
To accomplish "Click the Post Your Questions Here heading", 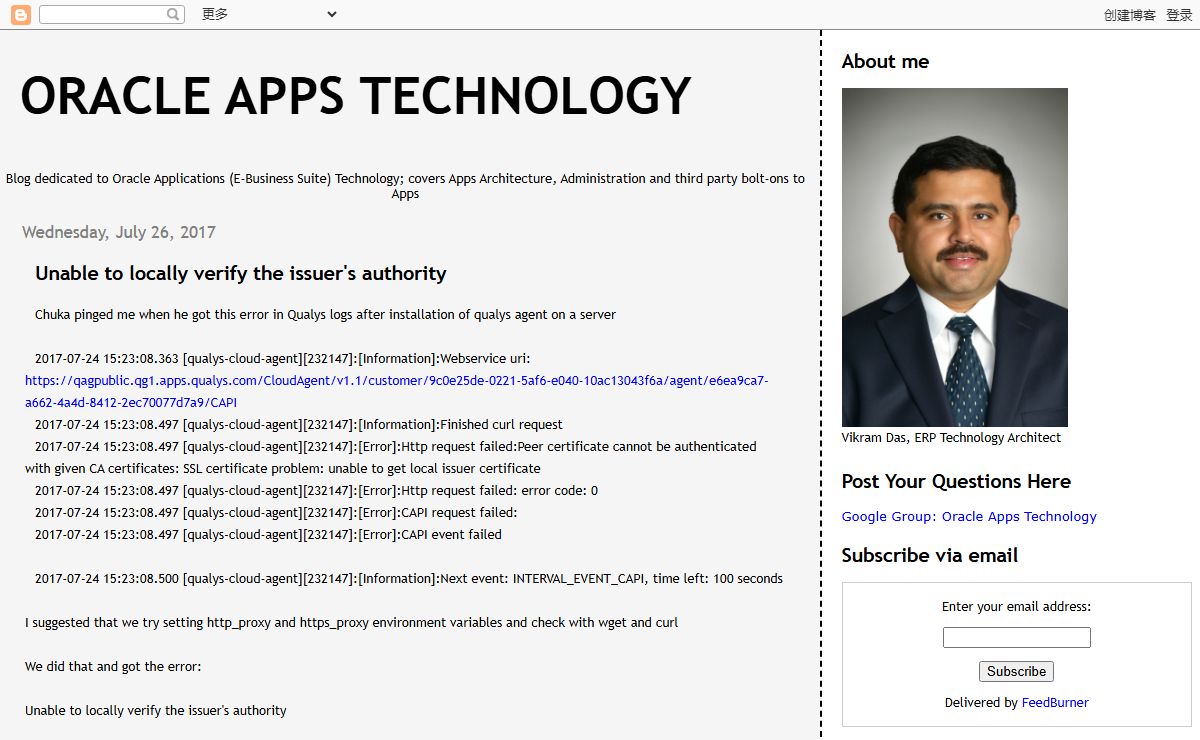I will pyautogui.click(x=956, y=481).
